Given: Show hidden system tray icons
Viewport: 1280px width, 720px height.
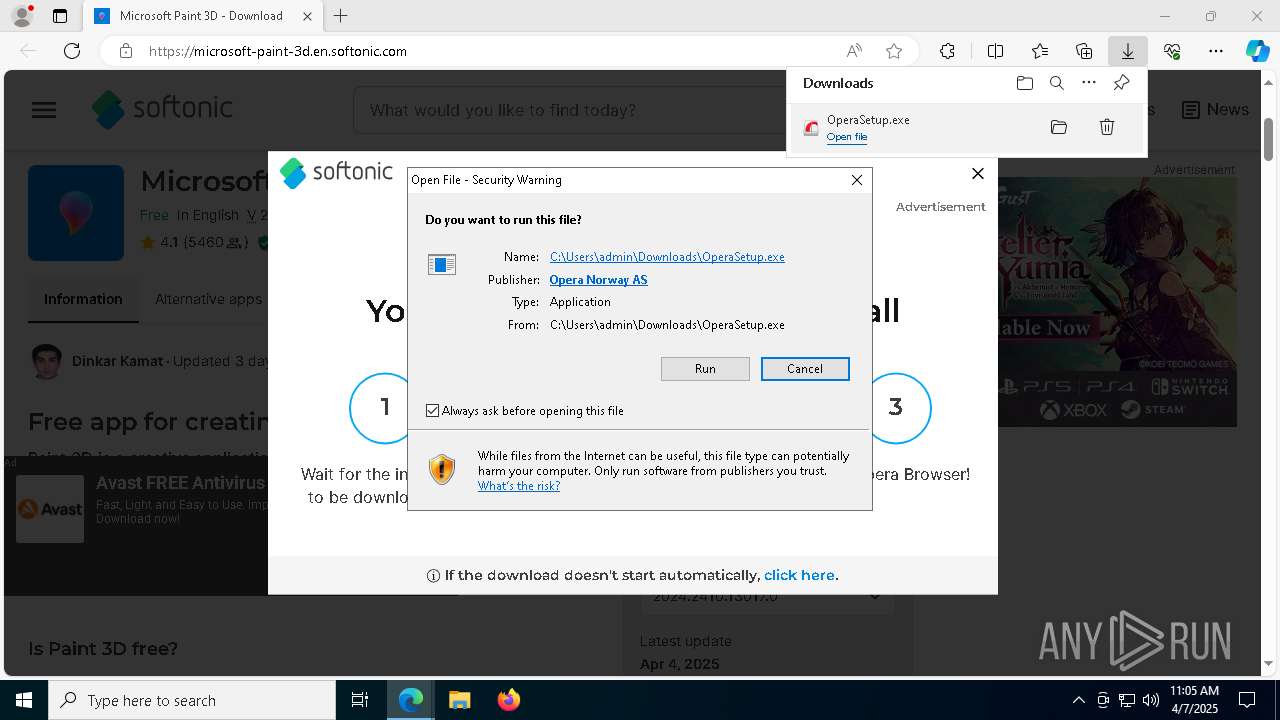Looking at the screenshot, I should (x=1079, y=700).
